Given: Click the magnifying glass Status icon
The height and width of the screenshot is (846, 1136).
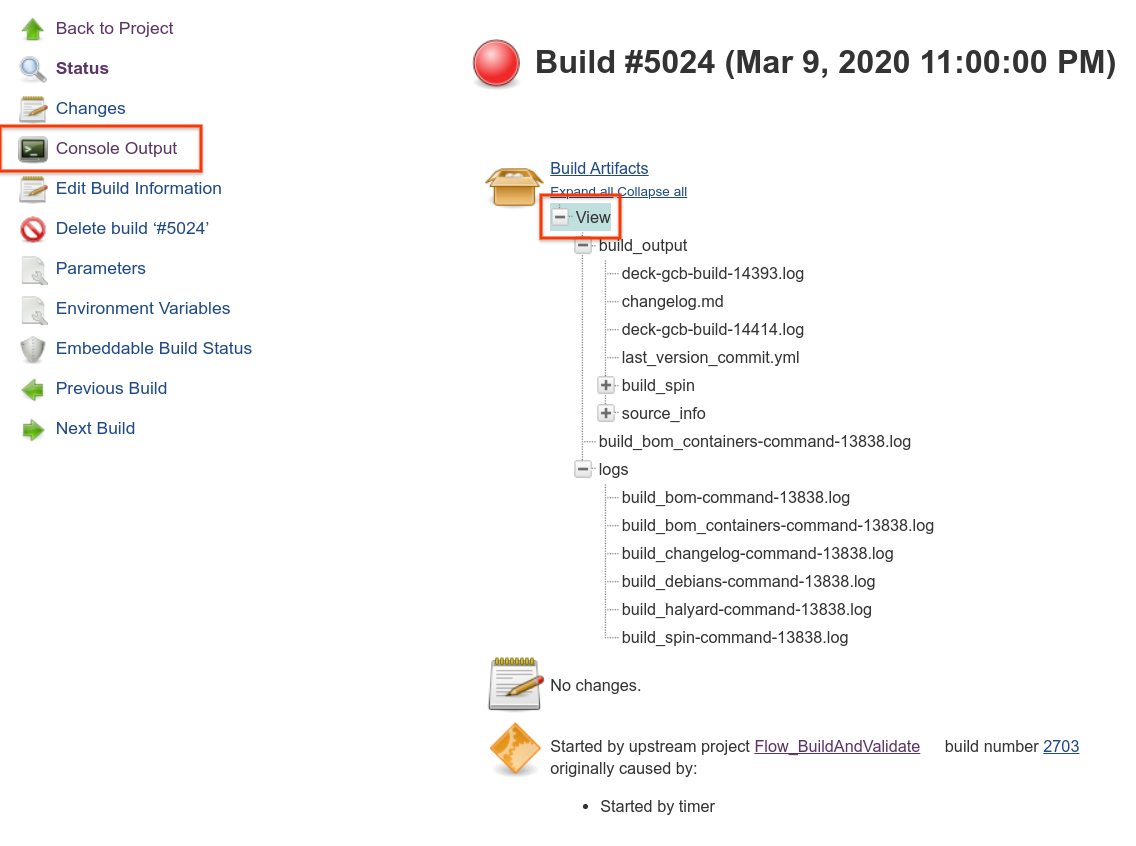Looking at the screenshot, I should click(x=33, y=69).
